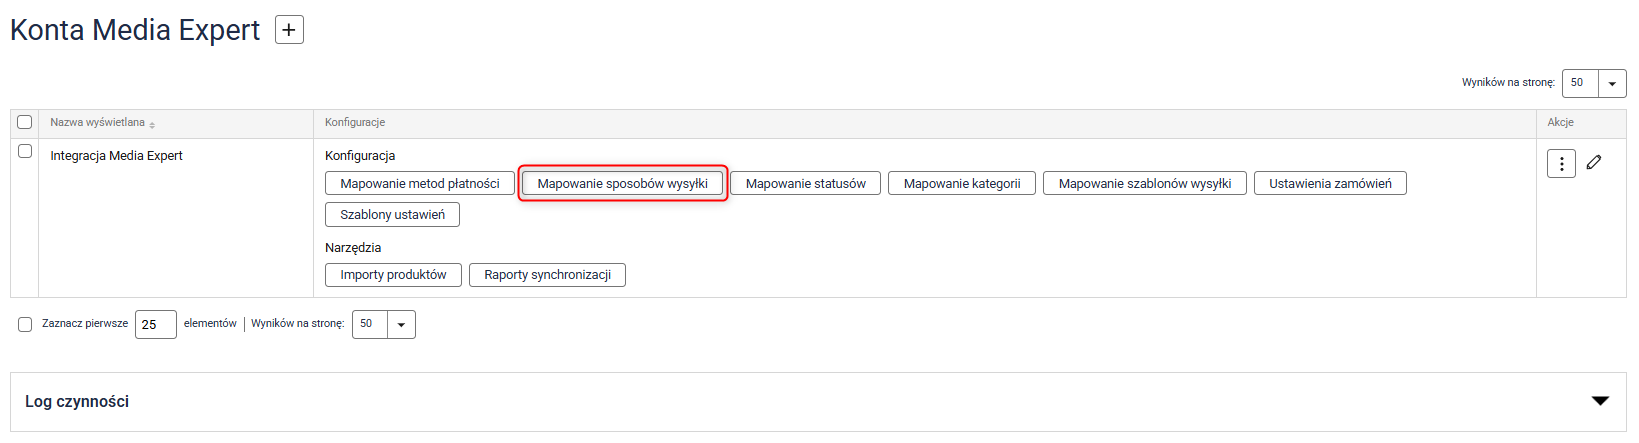Sort by Nazwa wyświetlana column arrow
The width and height of the screenshot is (1639, 443).
point(152,124)
